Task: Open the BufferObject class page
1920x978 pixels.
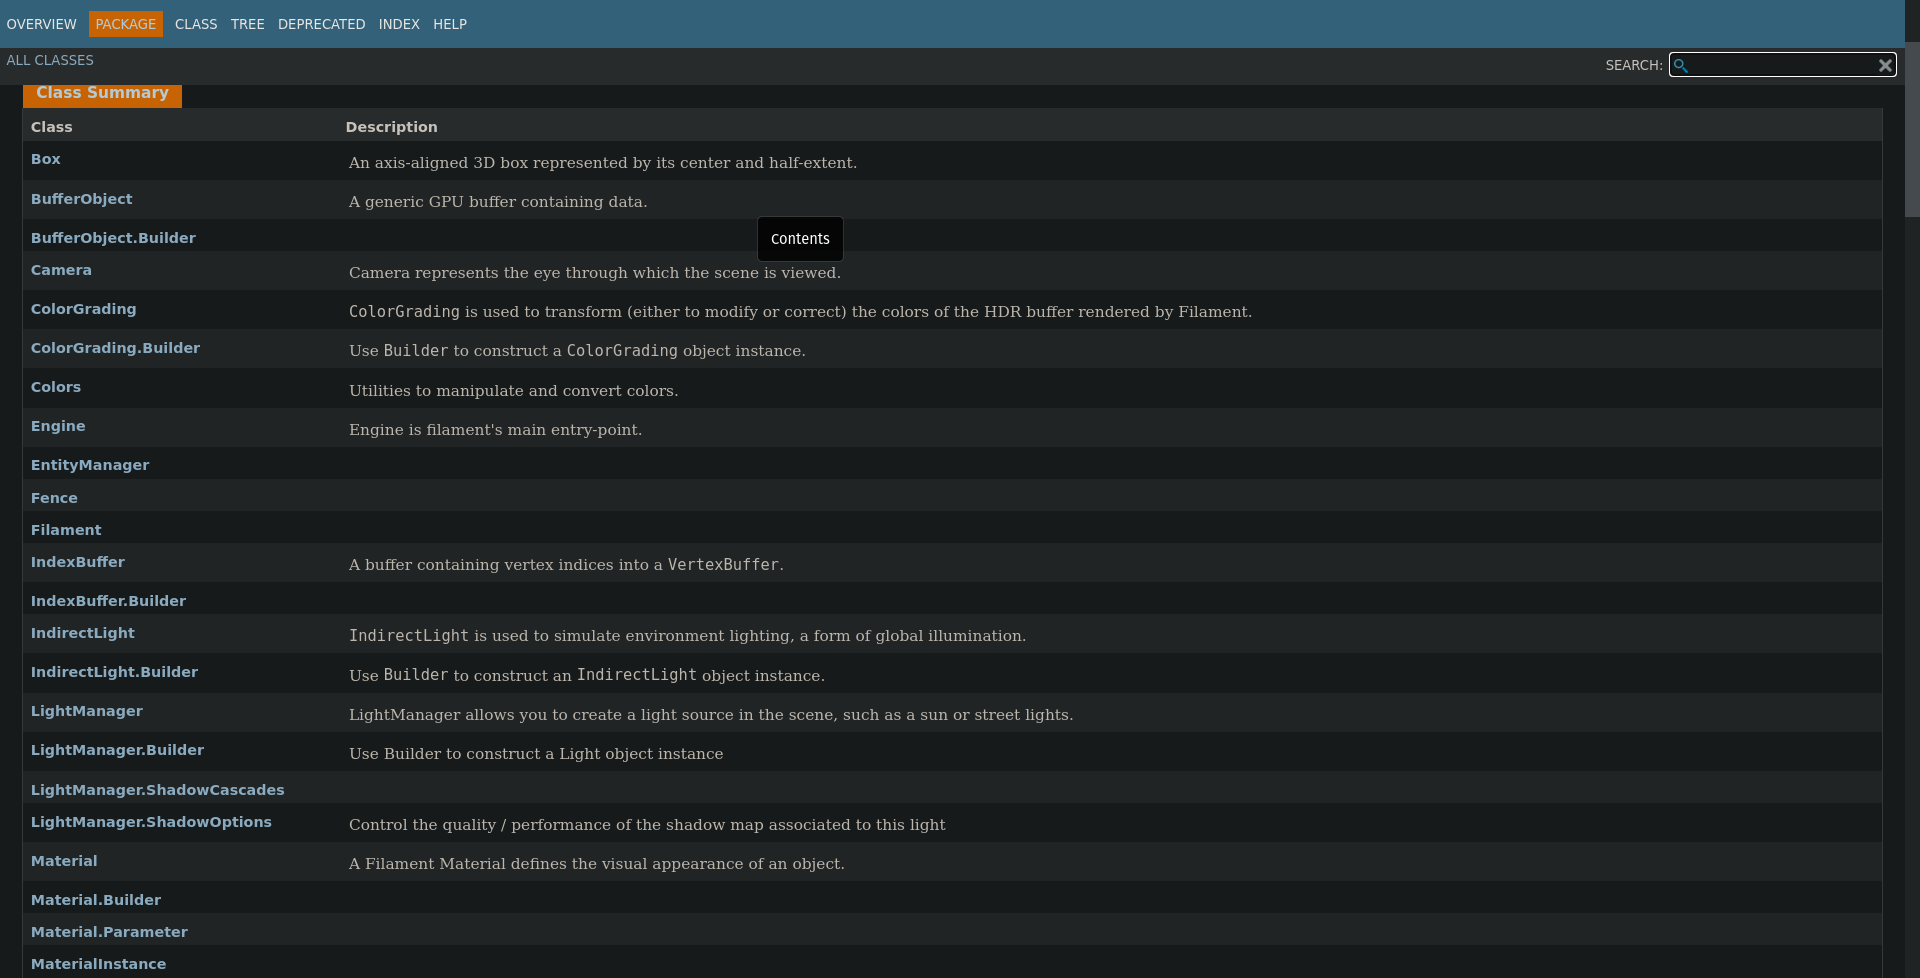Action: click(x=81, y=199)
